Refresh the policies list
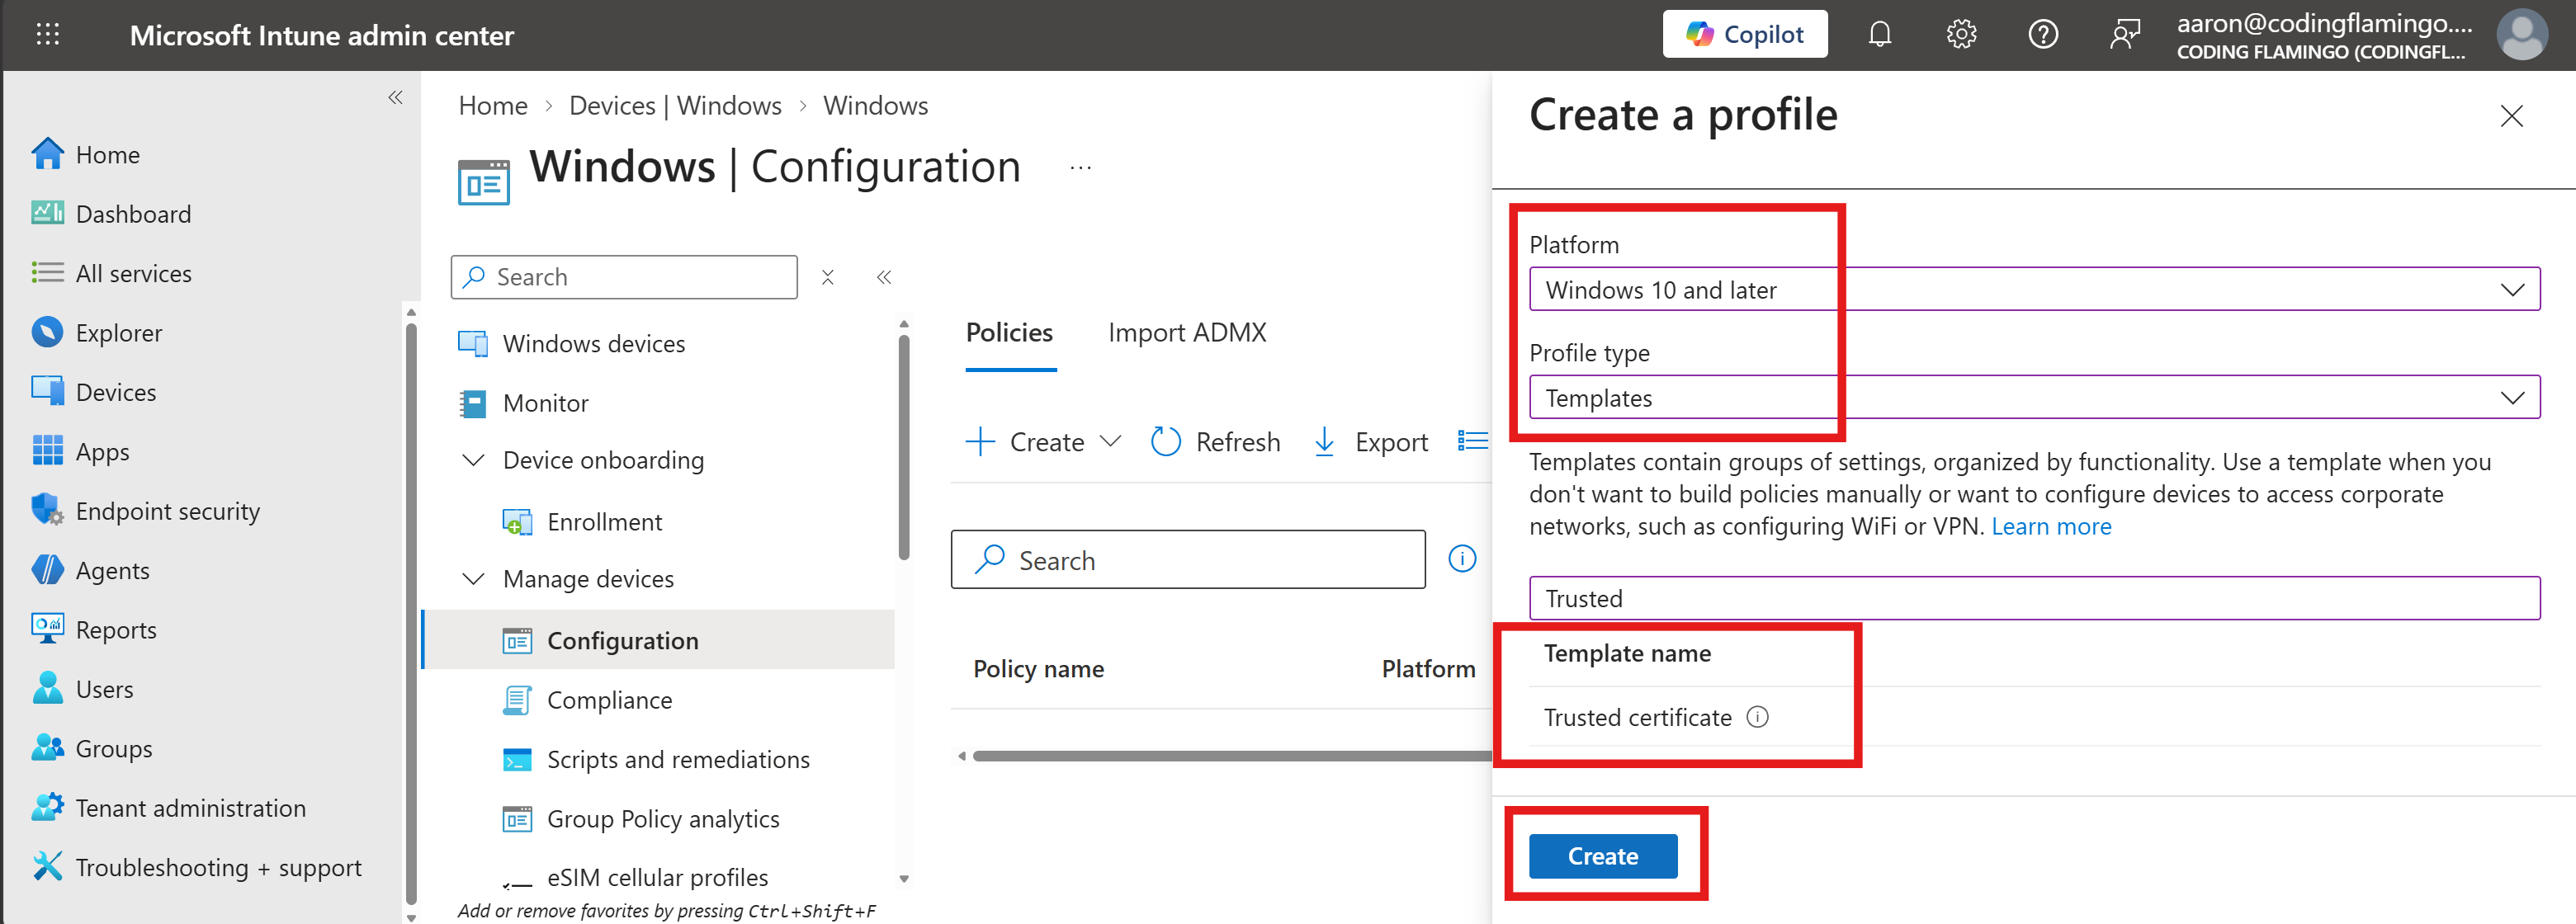 tap(1215, 442)
